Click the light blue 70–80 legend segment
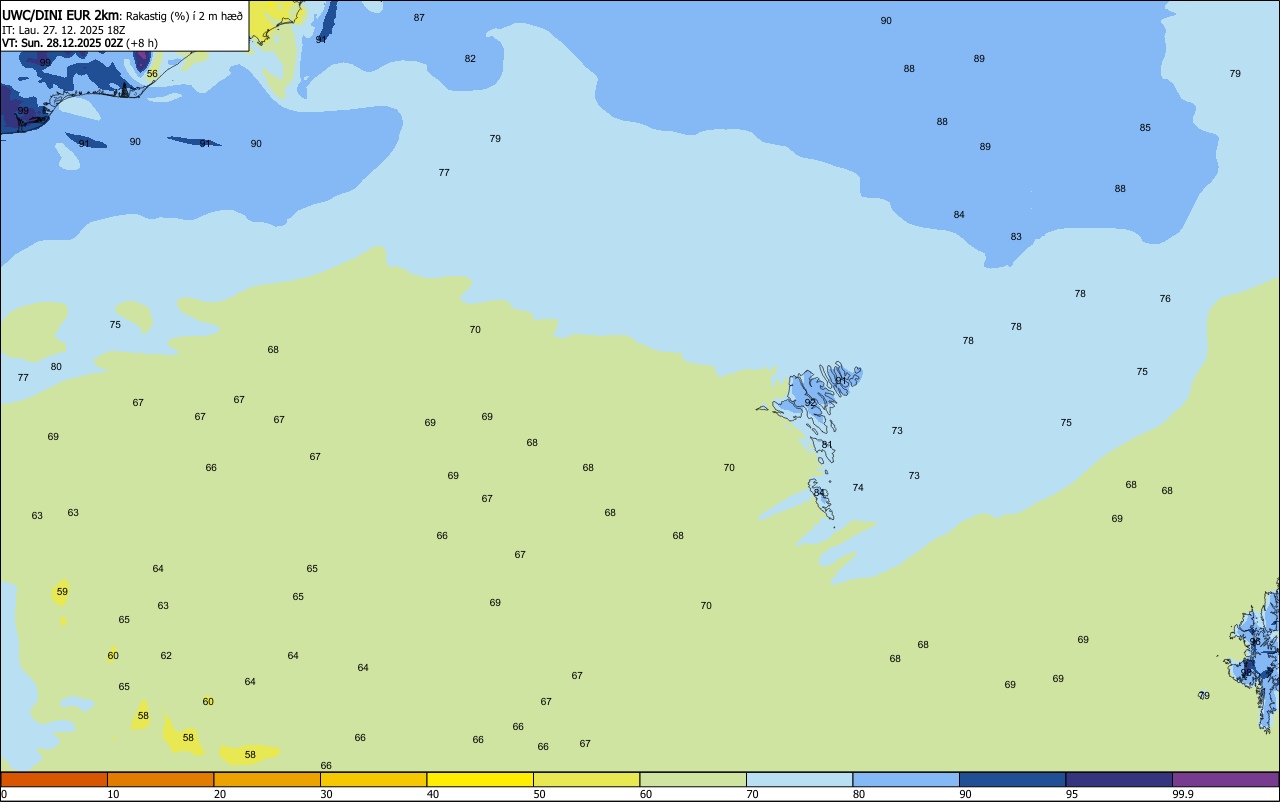This screenshot has width=1280, height=802. (x=799, y=779)
